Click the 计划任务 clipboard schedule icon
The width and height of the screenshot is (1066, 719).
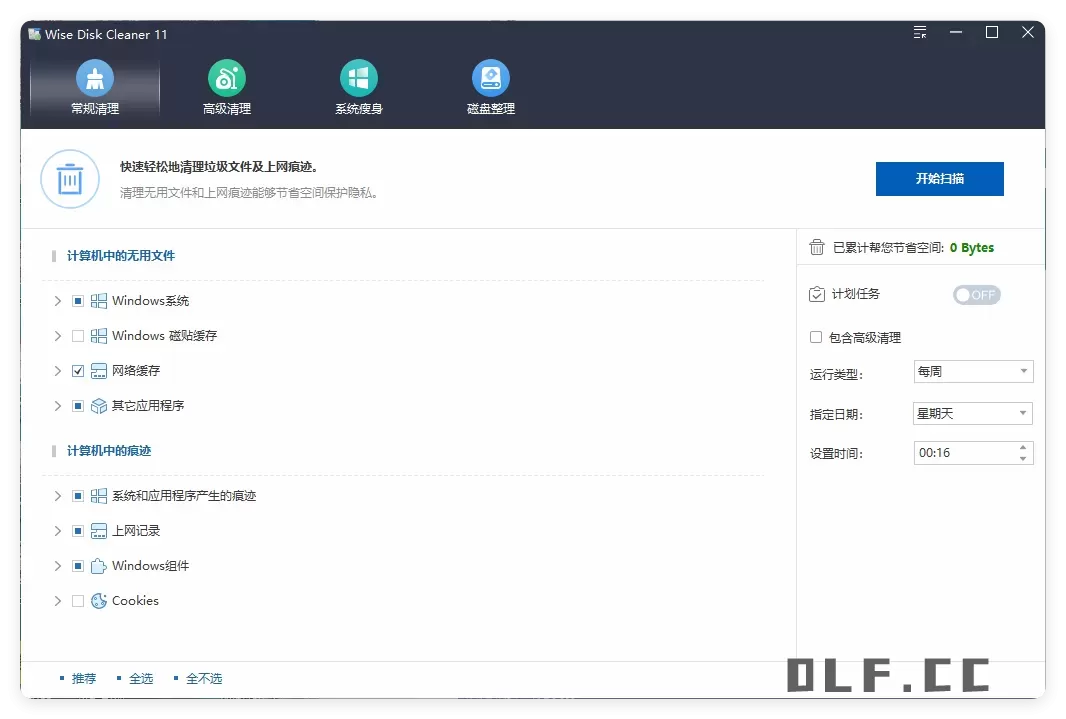click(x=817, y=294)
